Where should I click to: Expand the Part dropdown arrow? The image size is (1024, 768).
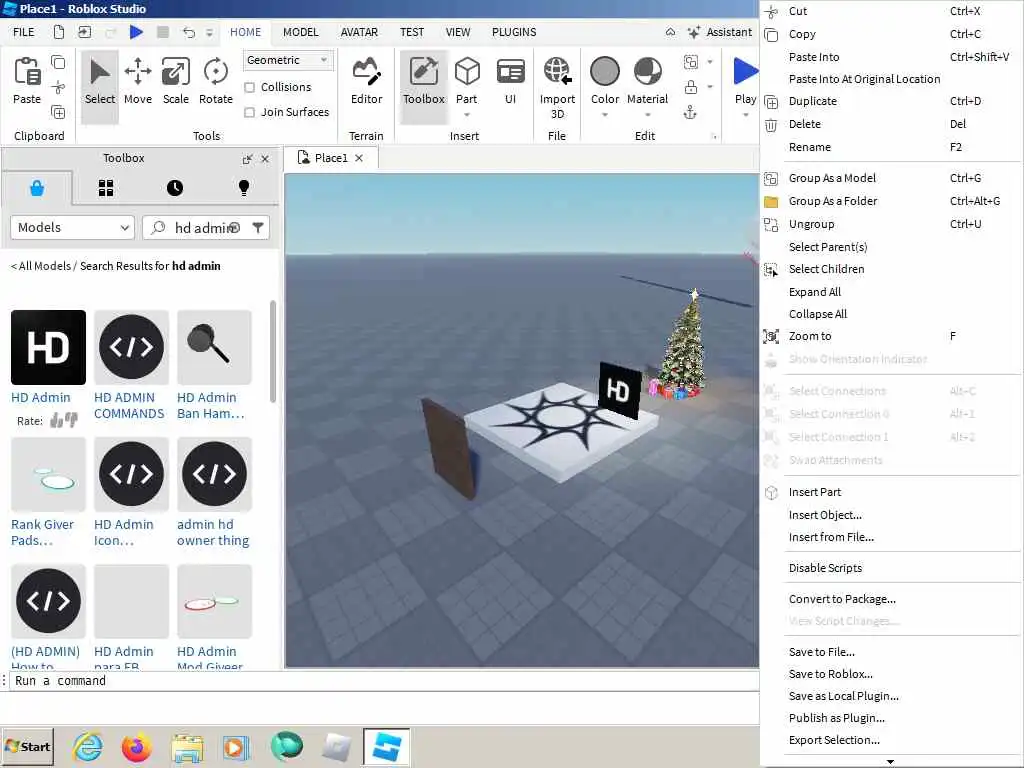467,115
